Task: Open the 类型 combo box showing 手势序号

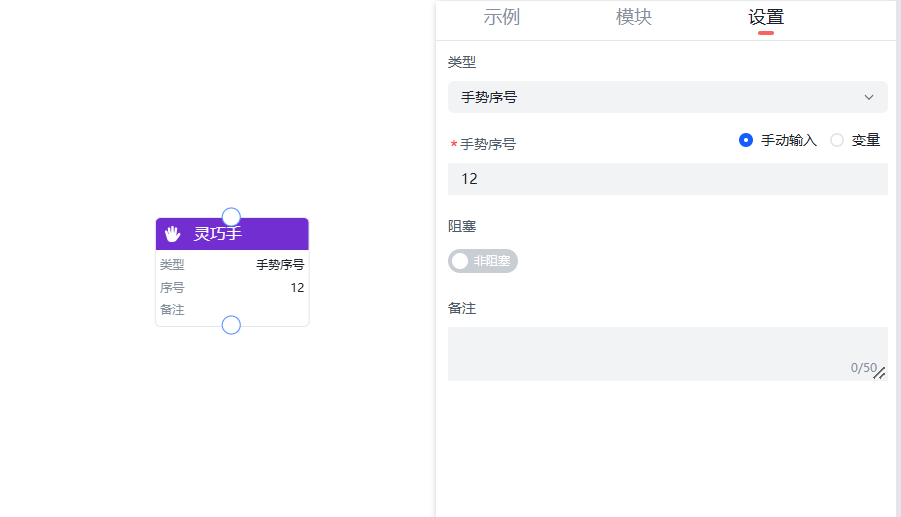Action: (660, 97)
